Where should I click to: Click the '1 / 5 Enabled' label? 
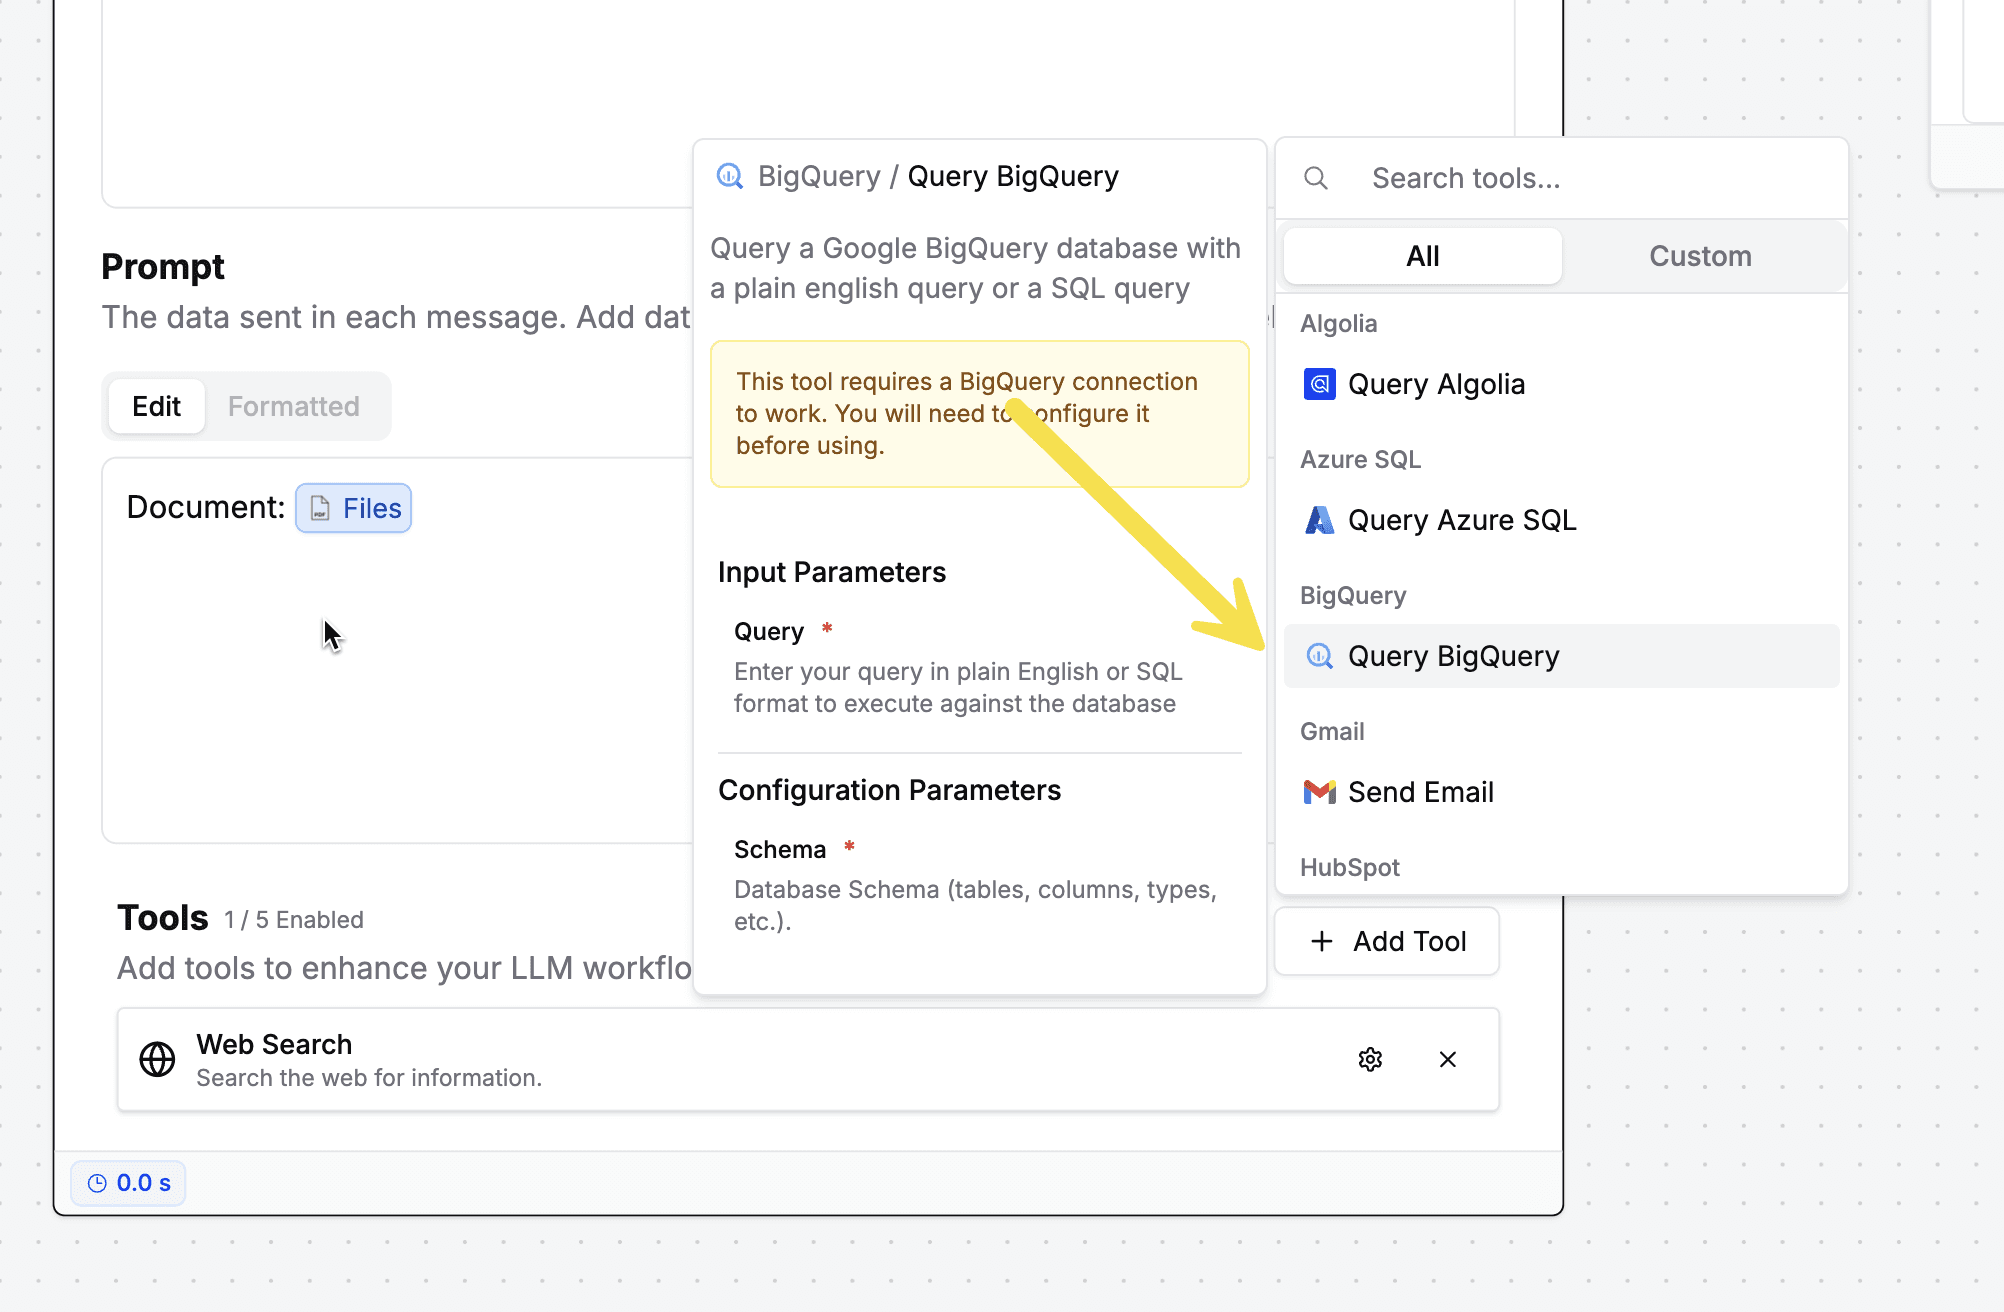[294, 920]
